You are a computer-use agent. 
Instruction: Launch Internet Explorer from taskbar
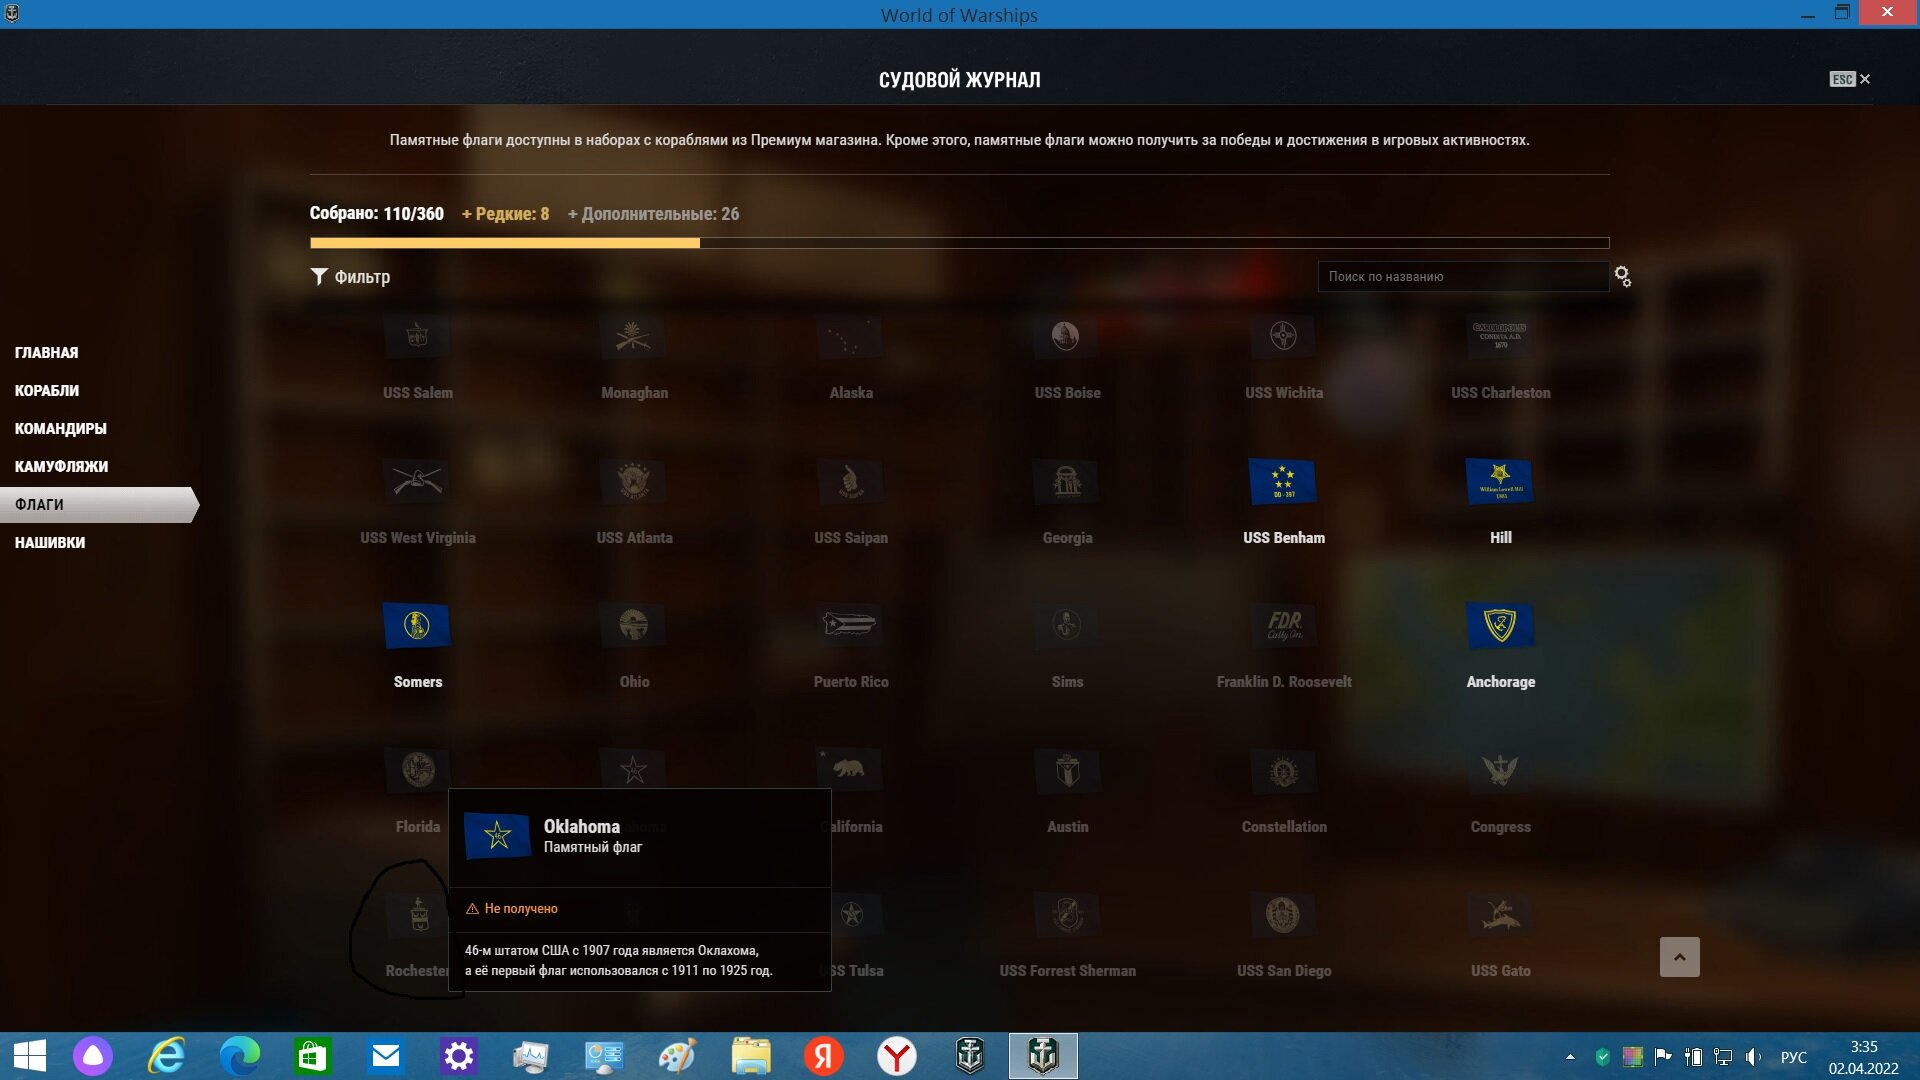[166, 1056]
